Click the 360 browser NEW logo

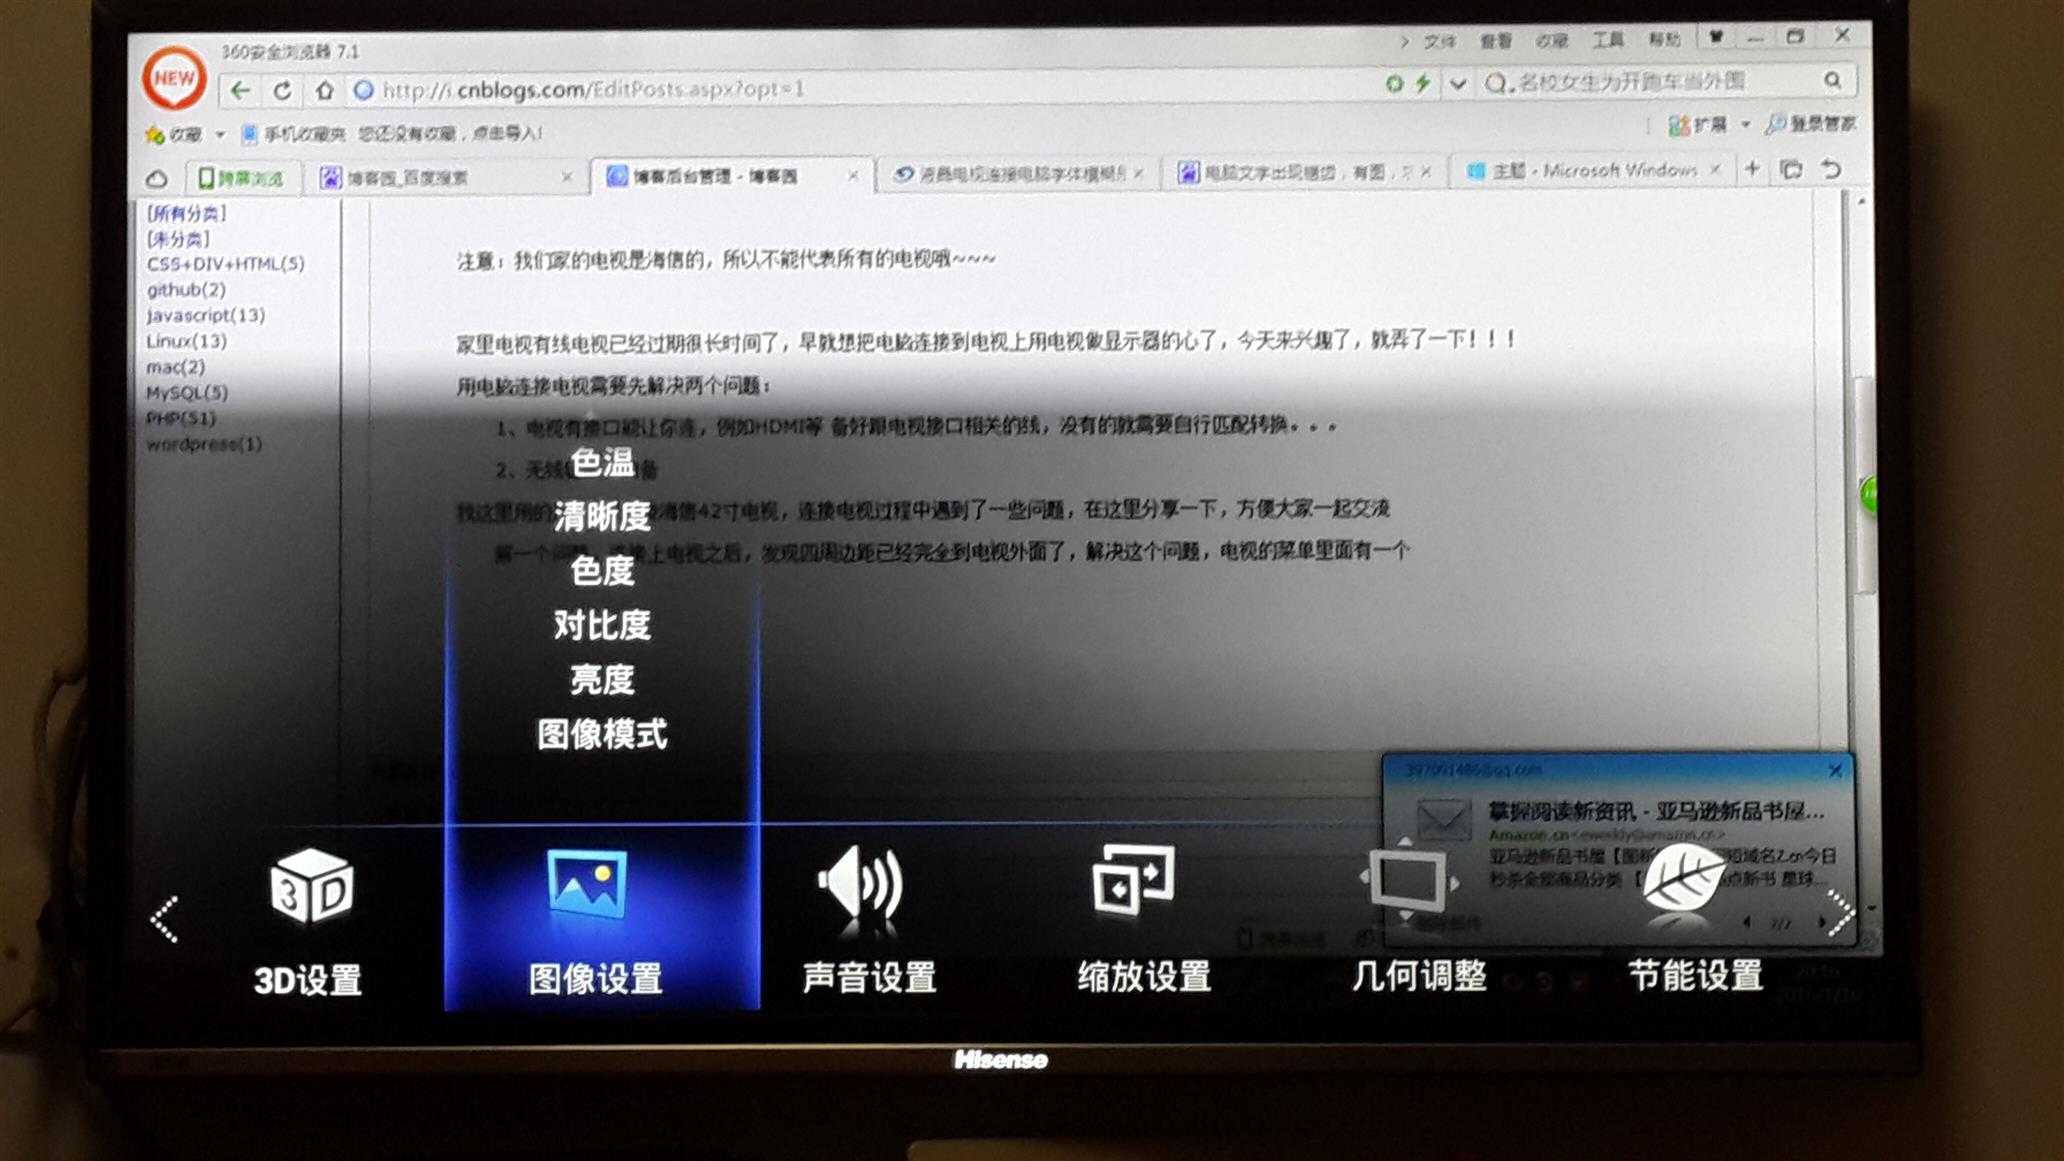tap(174, 78)
